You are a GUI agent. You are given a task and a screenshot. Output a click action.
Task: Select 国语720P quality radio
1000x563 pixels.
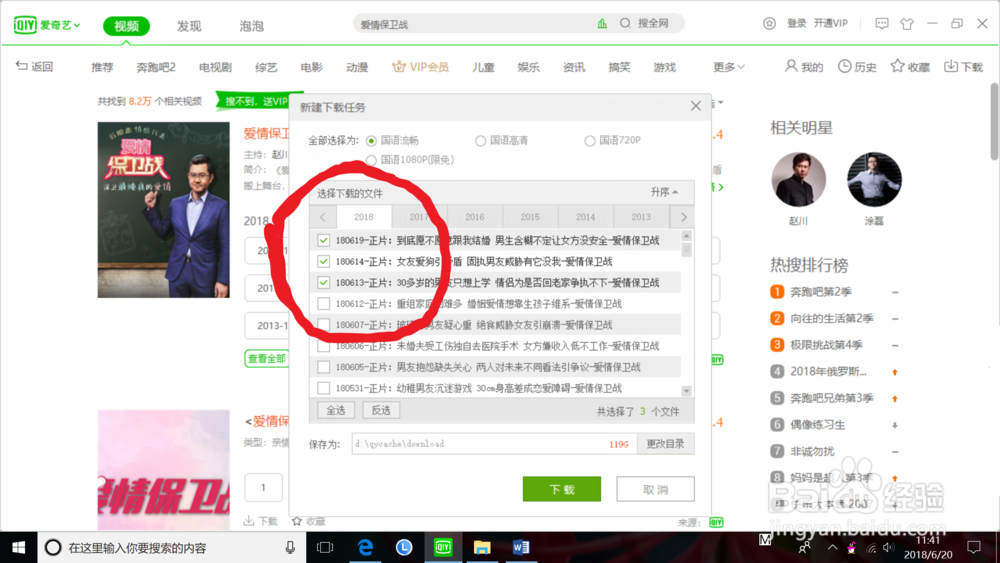[590, 140]
